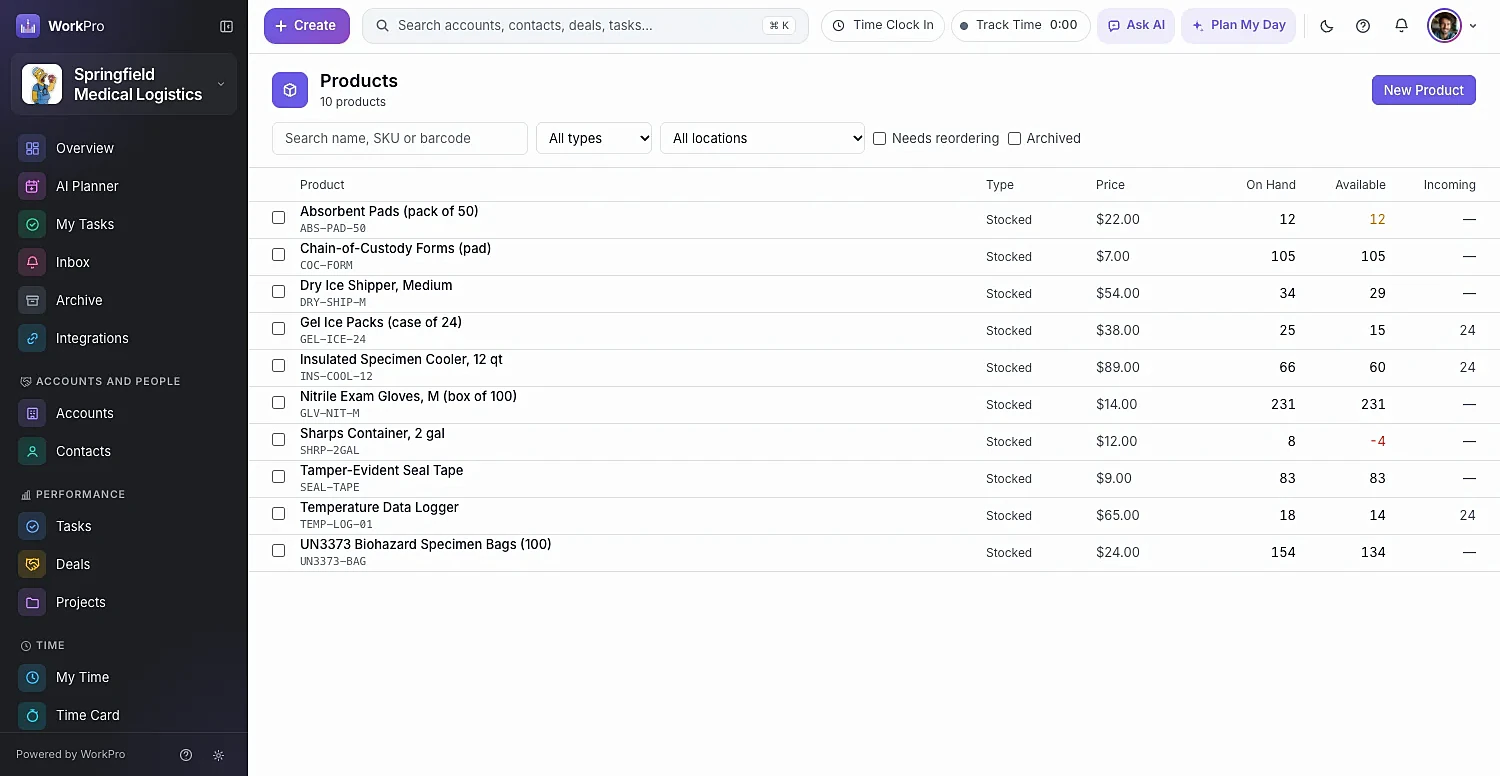Open the All types dropdown
1500x776 pixels.
pyautogui.click(x=594, y=138)
